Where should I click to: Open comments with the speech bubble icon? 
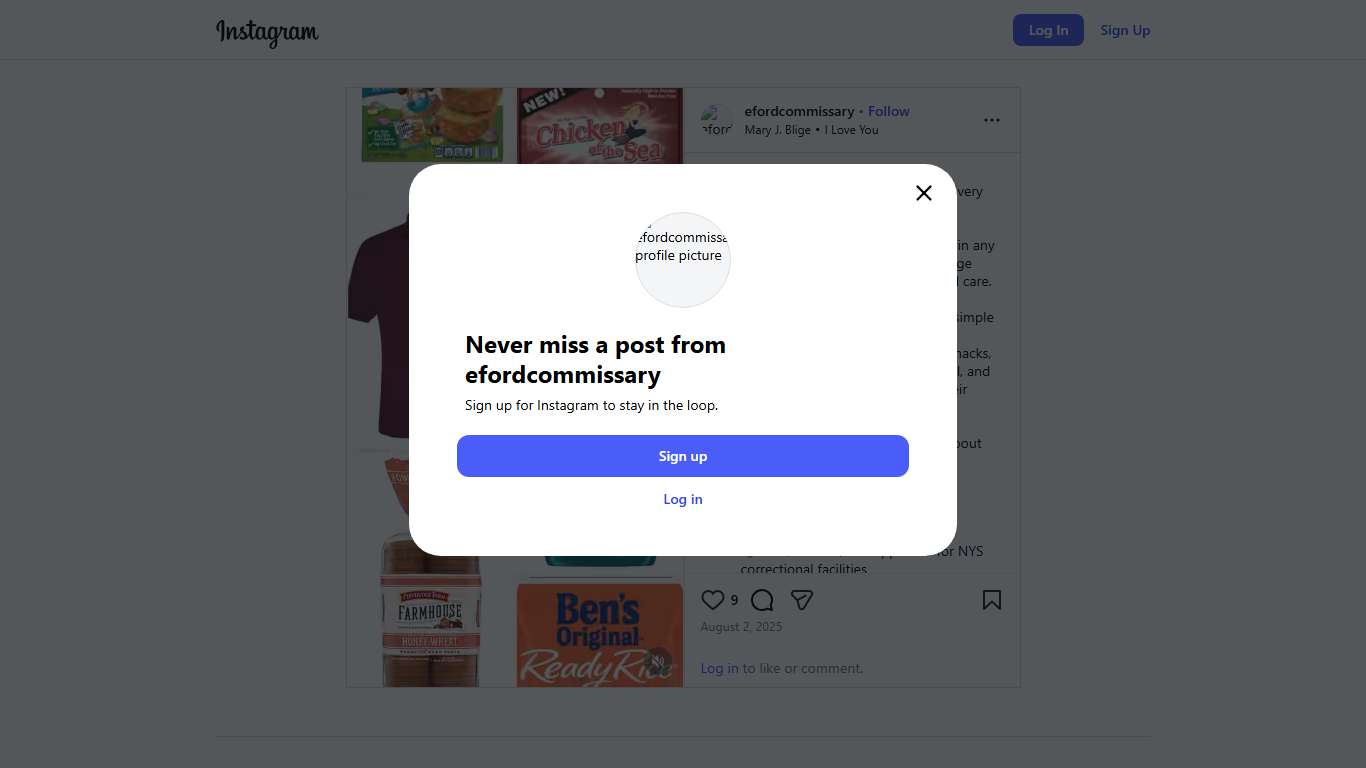(x=762, y=600)
